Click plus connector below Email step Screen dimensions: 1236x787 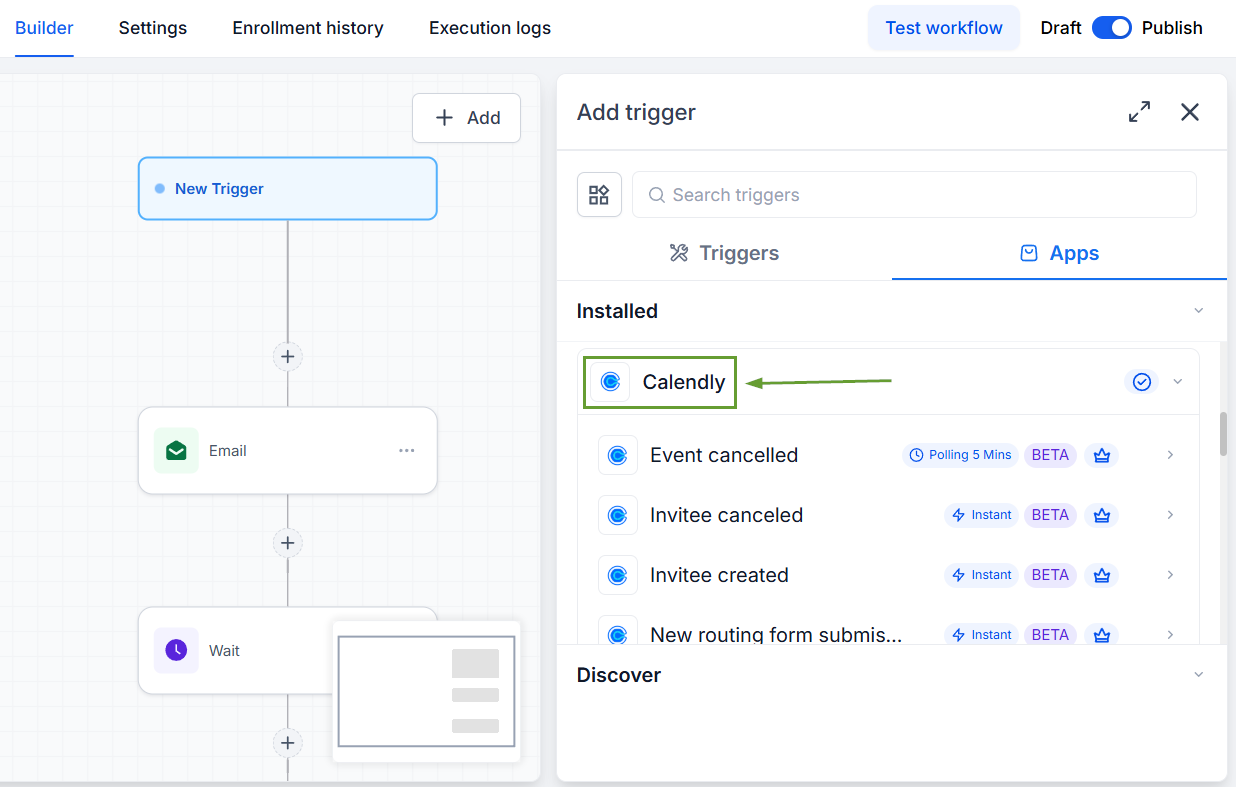pos(288,542)
